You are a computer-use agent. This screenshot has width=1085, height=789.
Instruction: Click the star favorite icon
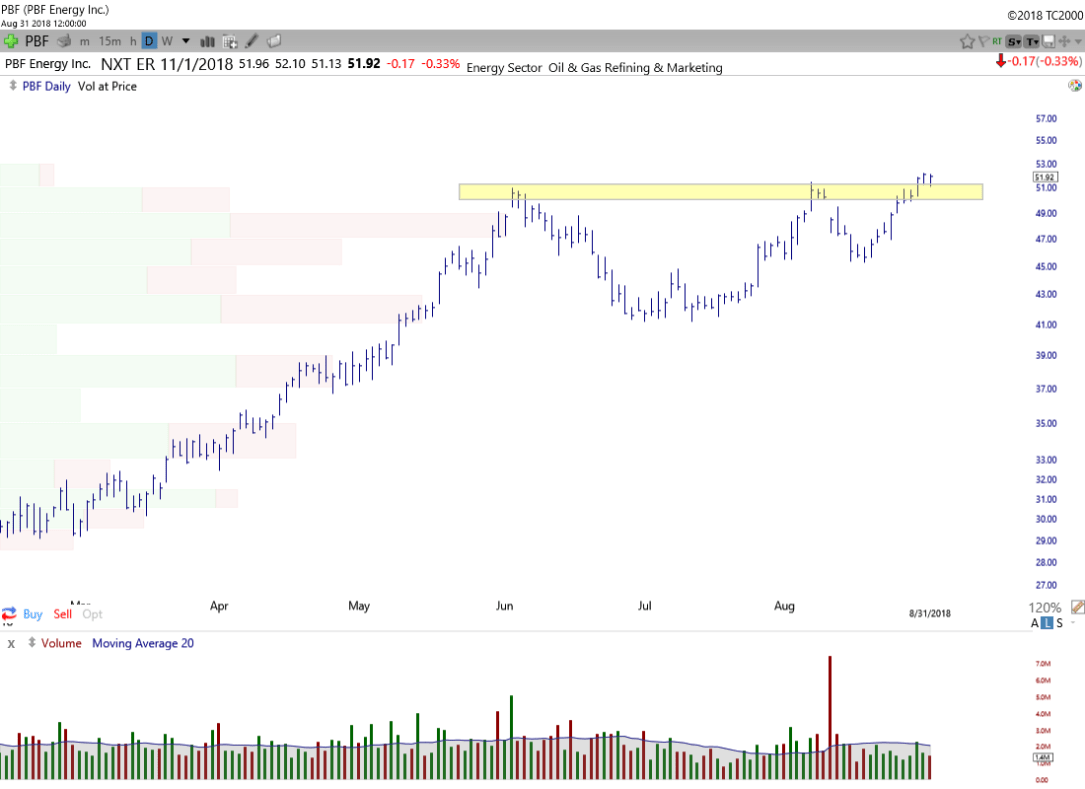(967, 41)
